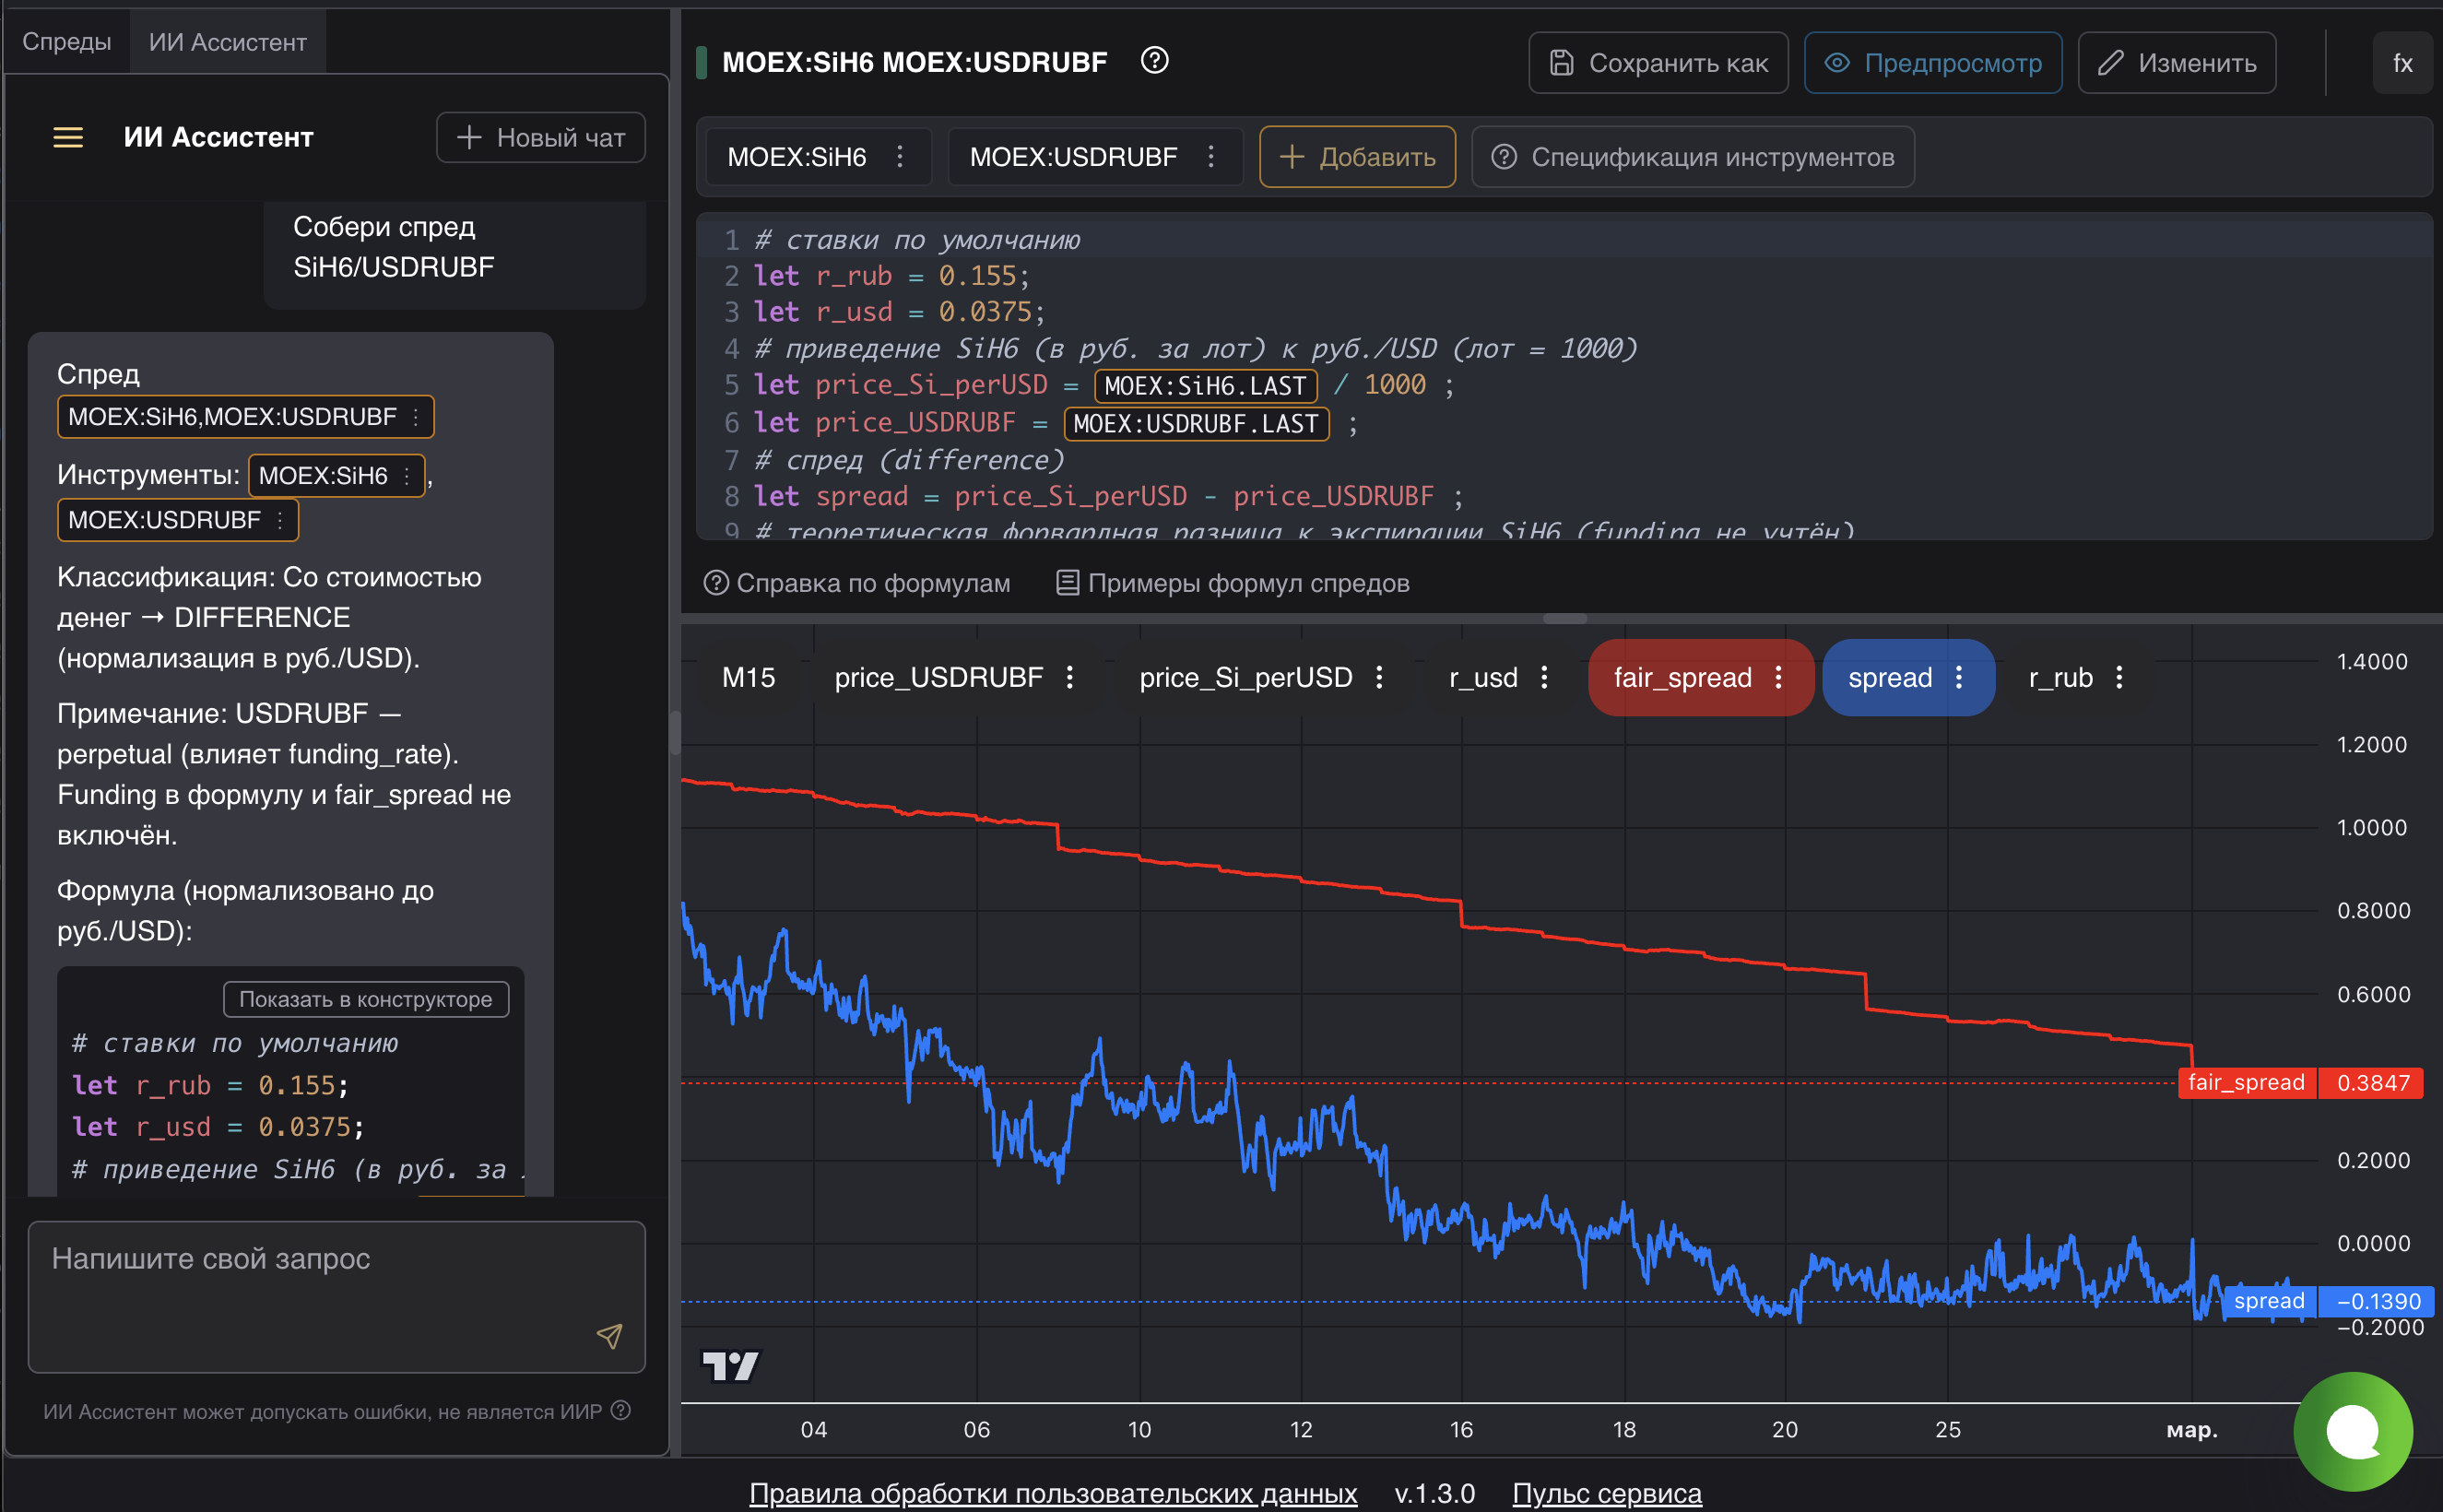2443x1512 pixels.
Task: Click the blue spread −0.1390 price label
Action: point(2327,1301)
